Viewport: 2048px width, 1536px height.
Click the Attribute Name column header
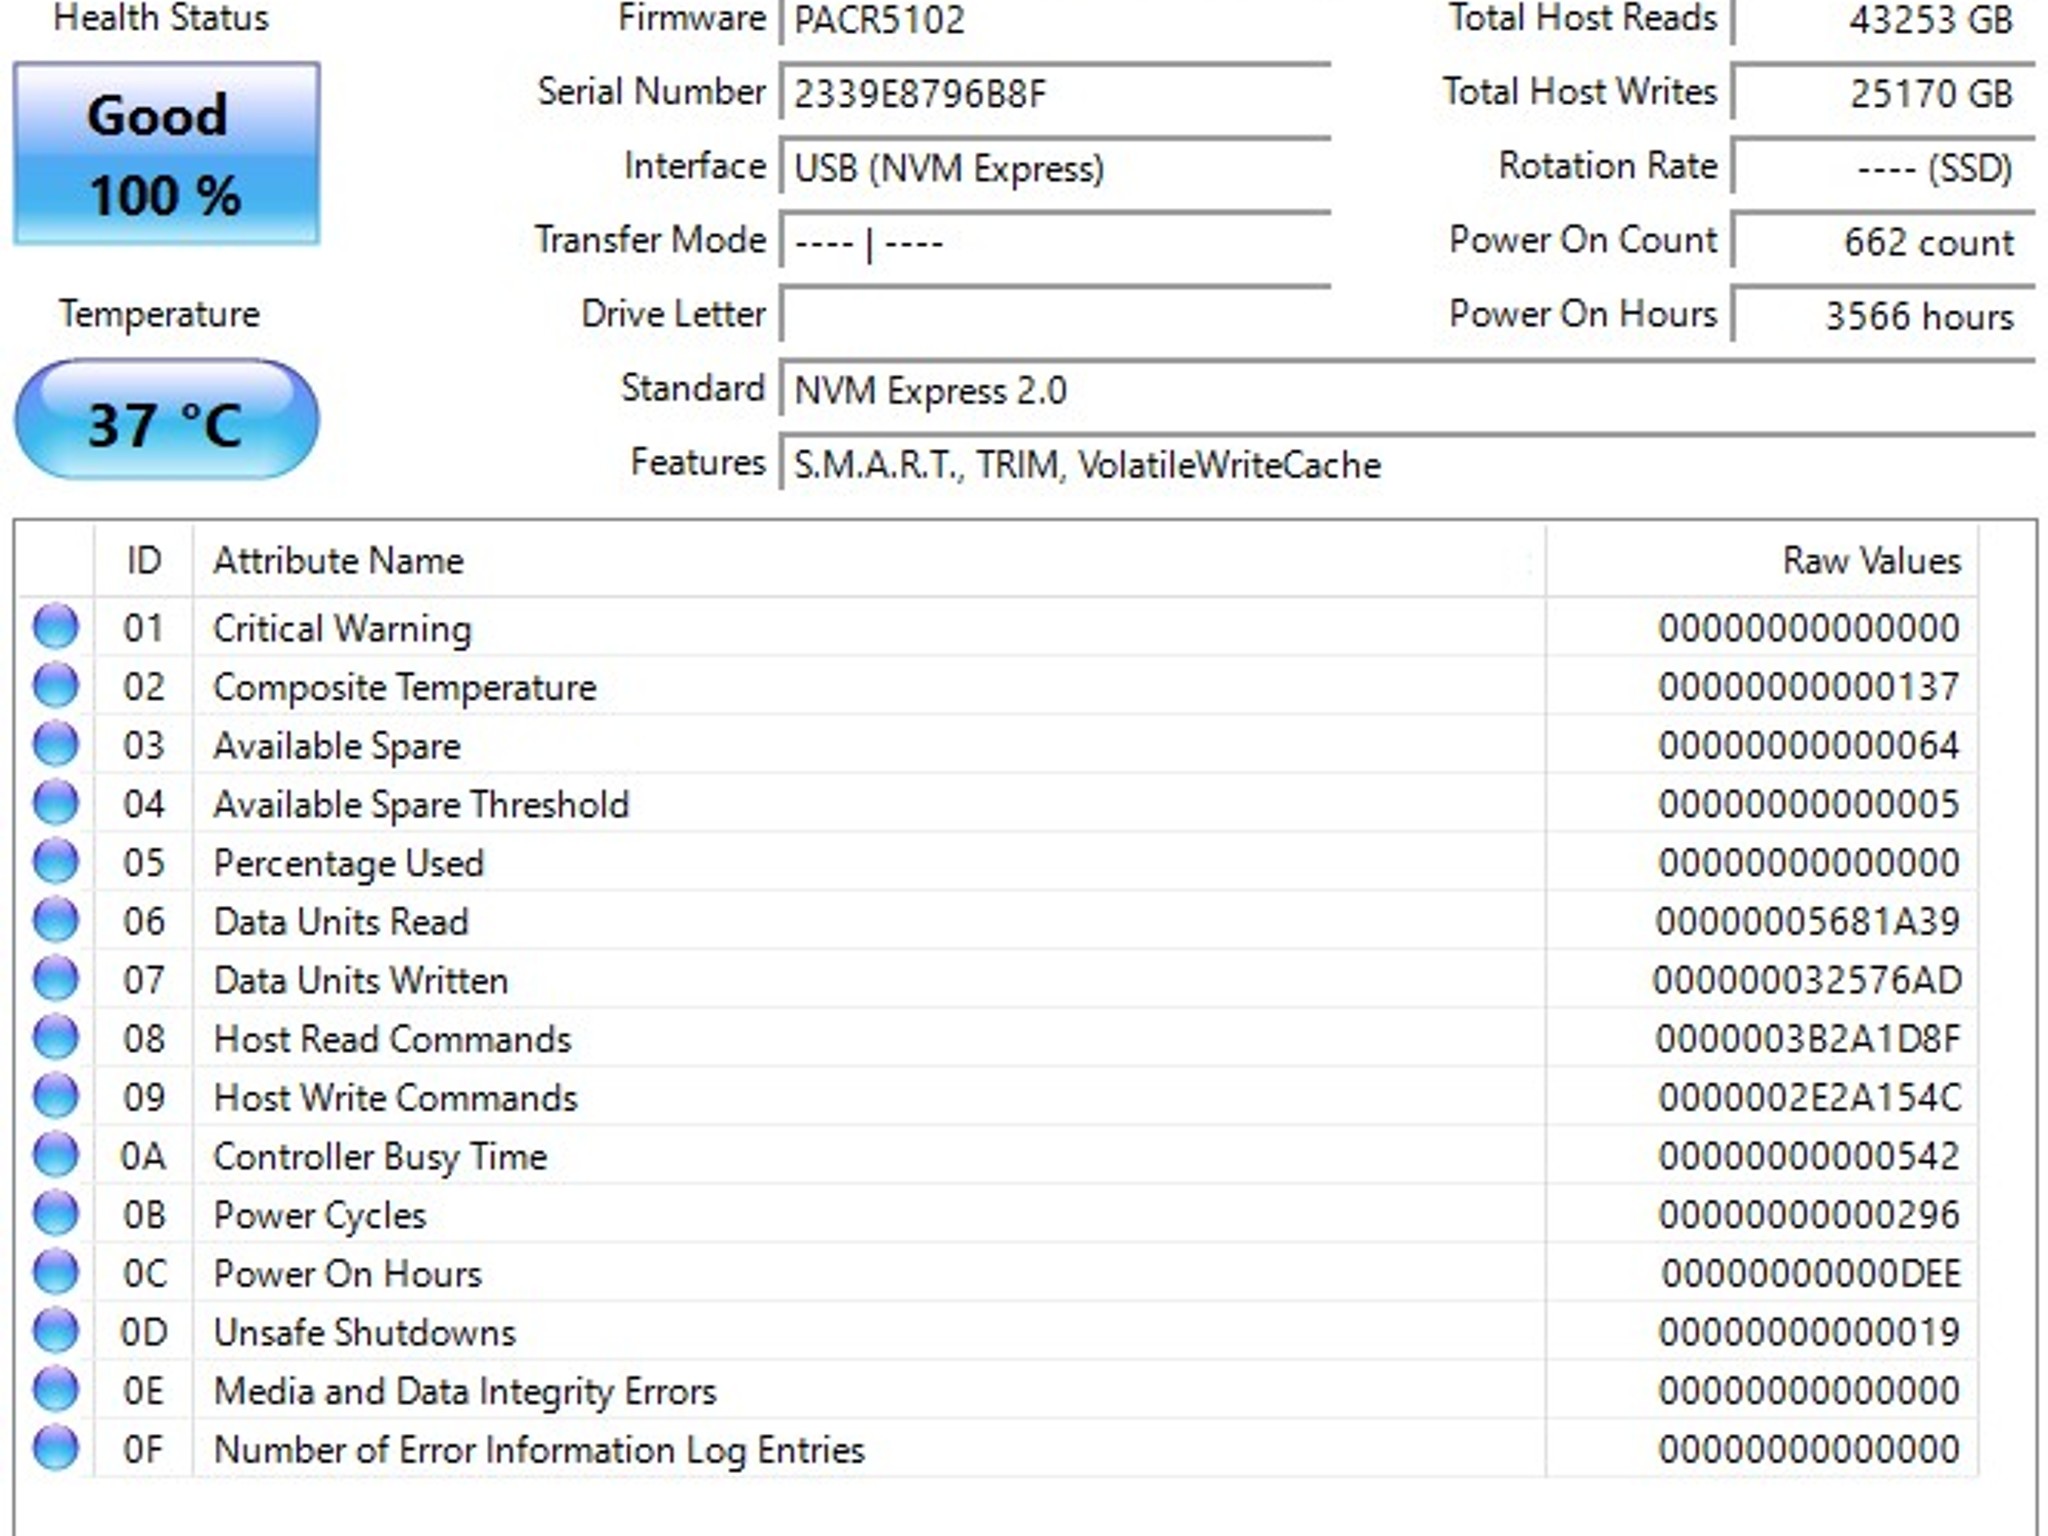coord(869,560)
